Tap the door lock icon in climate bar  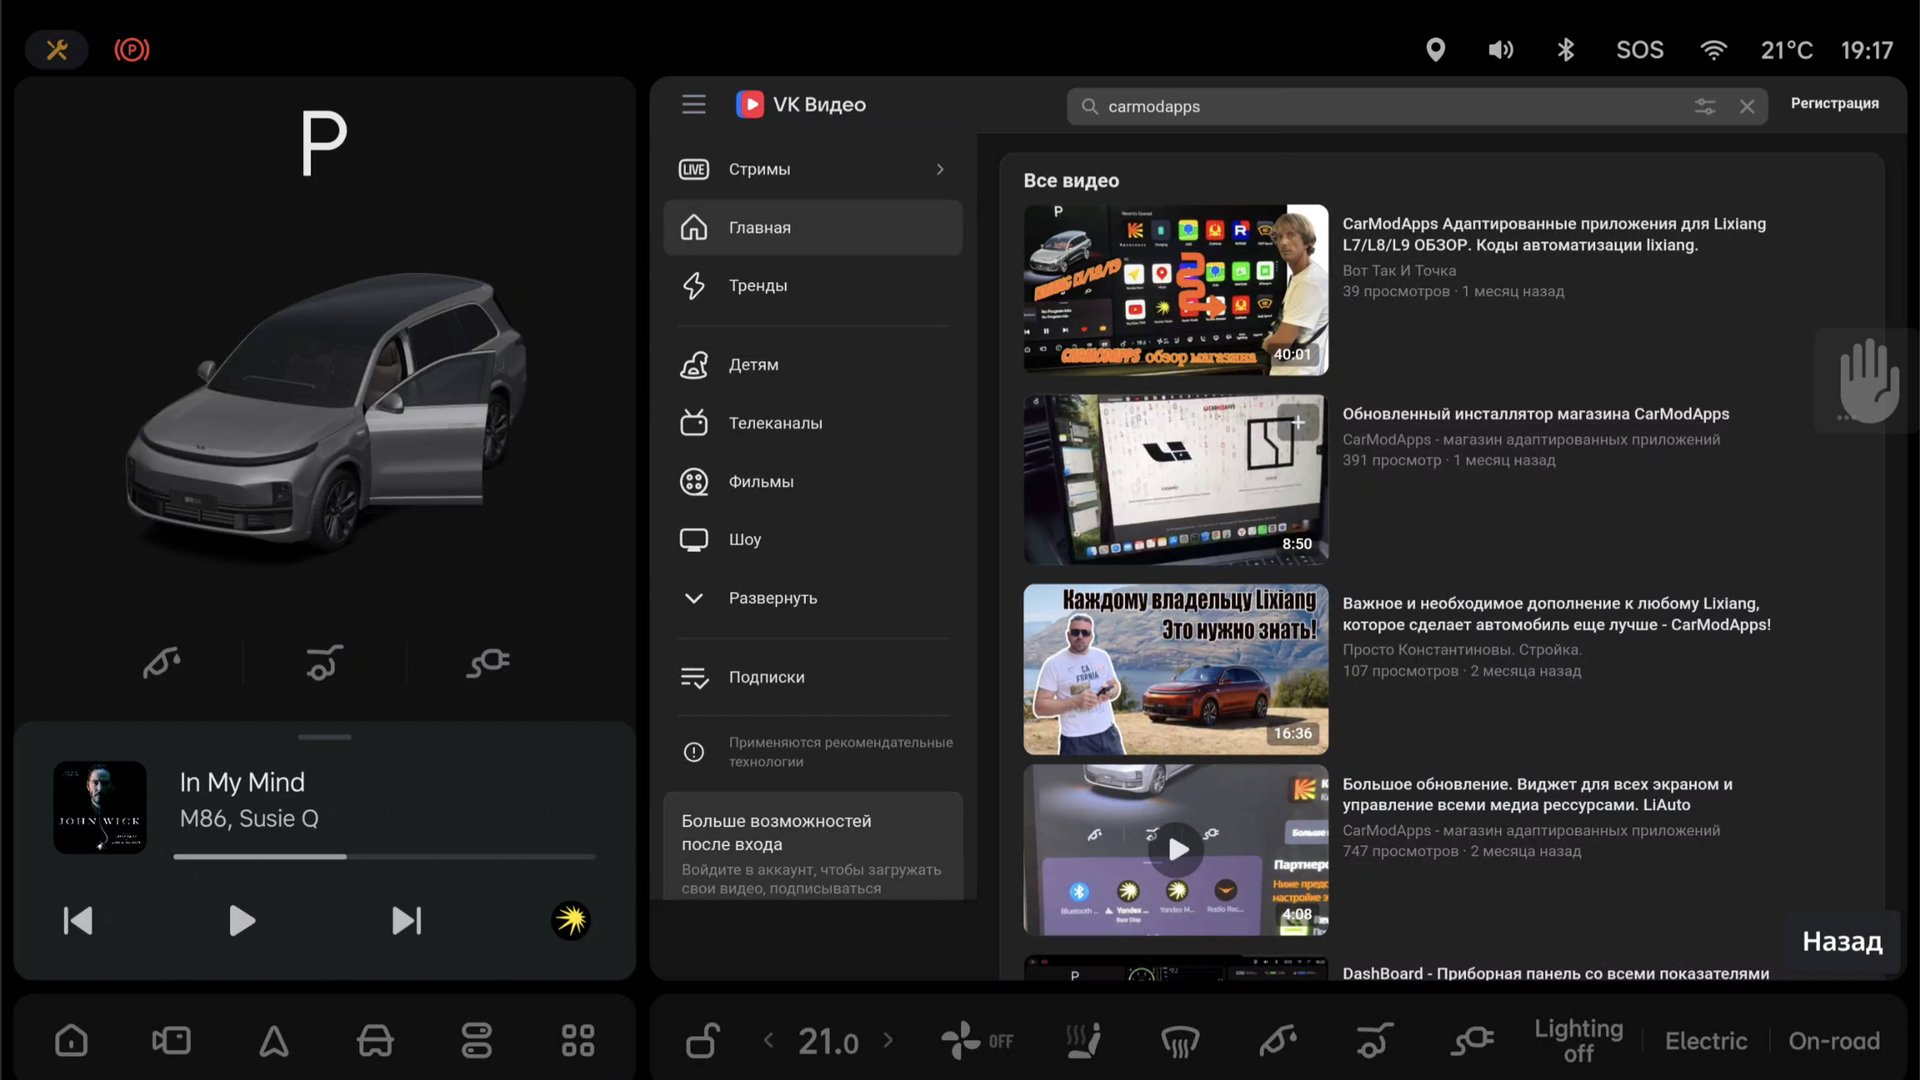click(702, 1041)
